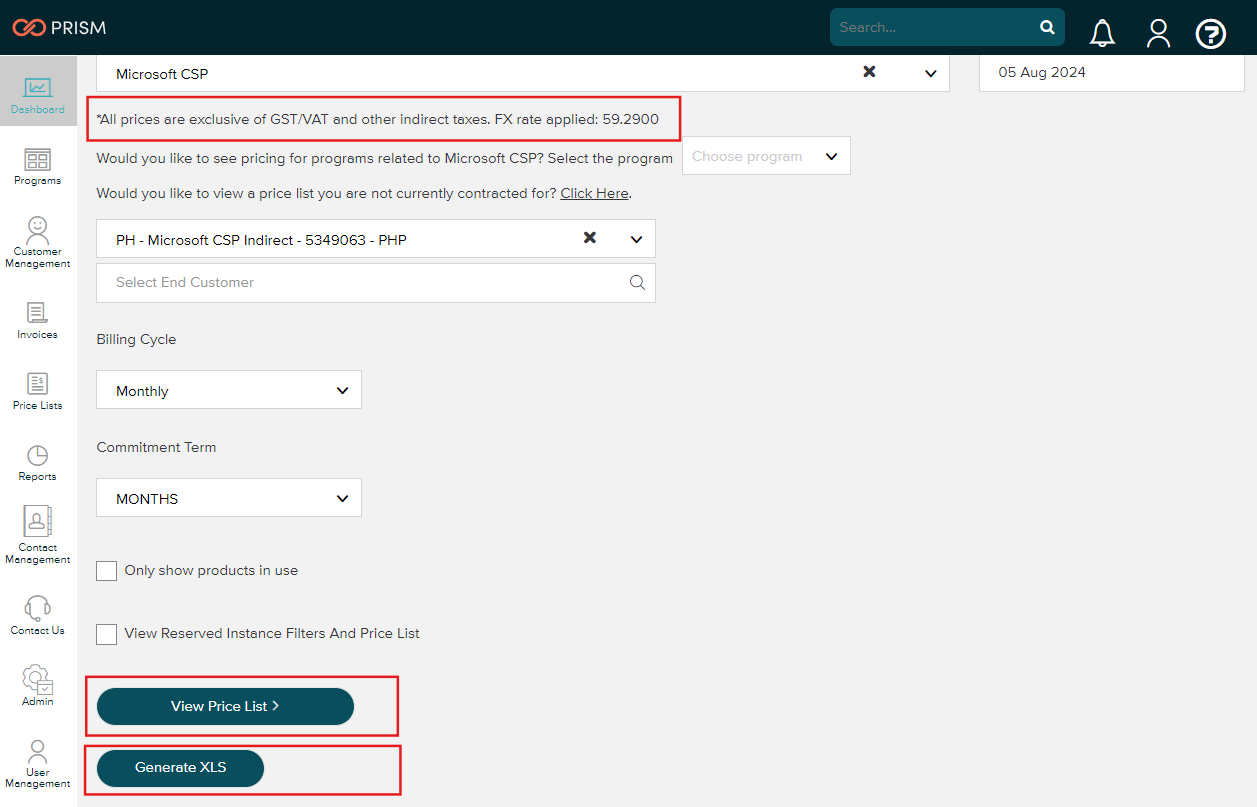1257x807 pixels.
Task: Open User Management in sidebar
Action: point(38,763)
